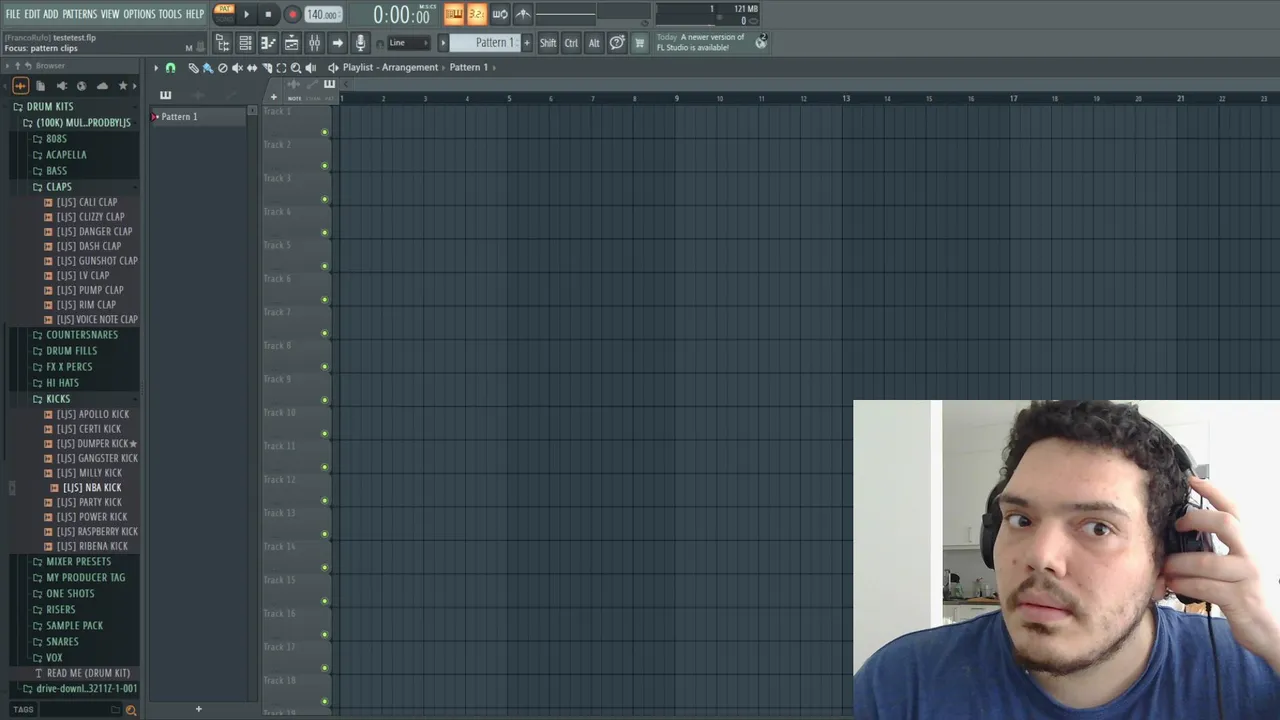Select the Playback speaker tool in playlist toolbar
Image resolution: width=1280 pixels, height=720 pixels.
(310, 68)
